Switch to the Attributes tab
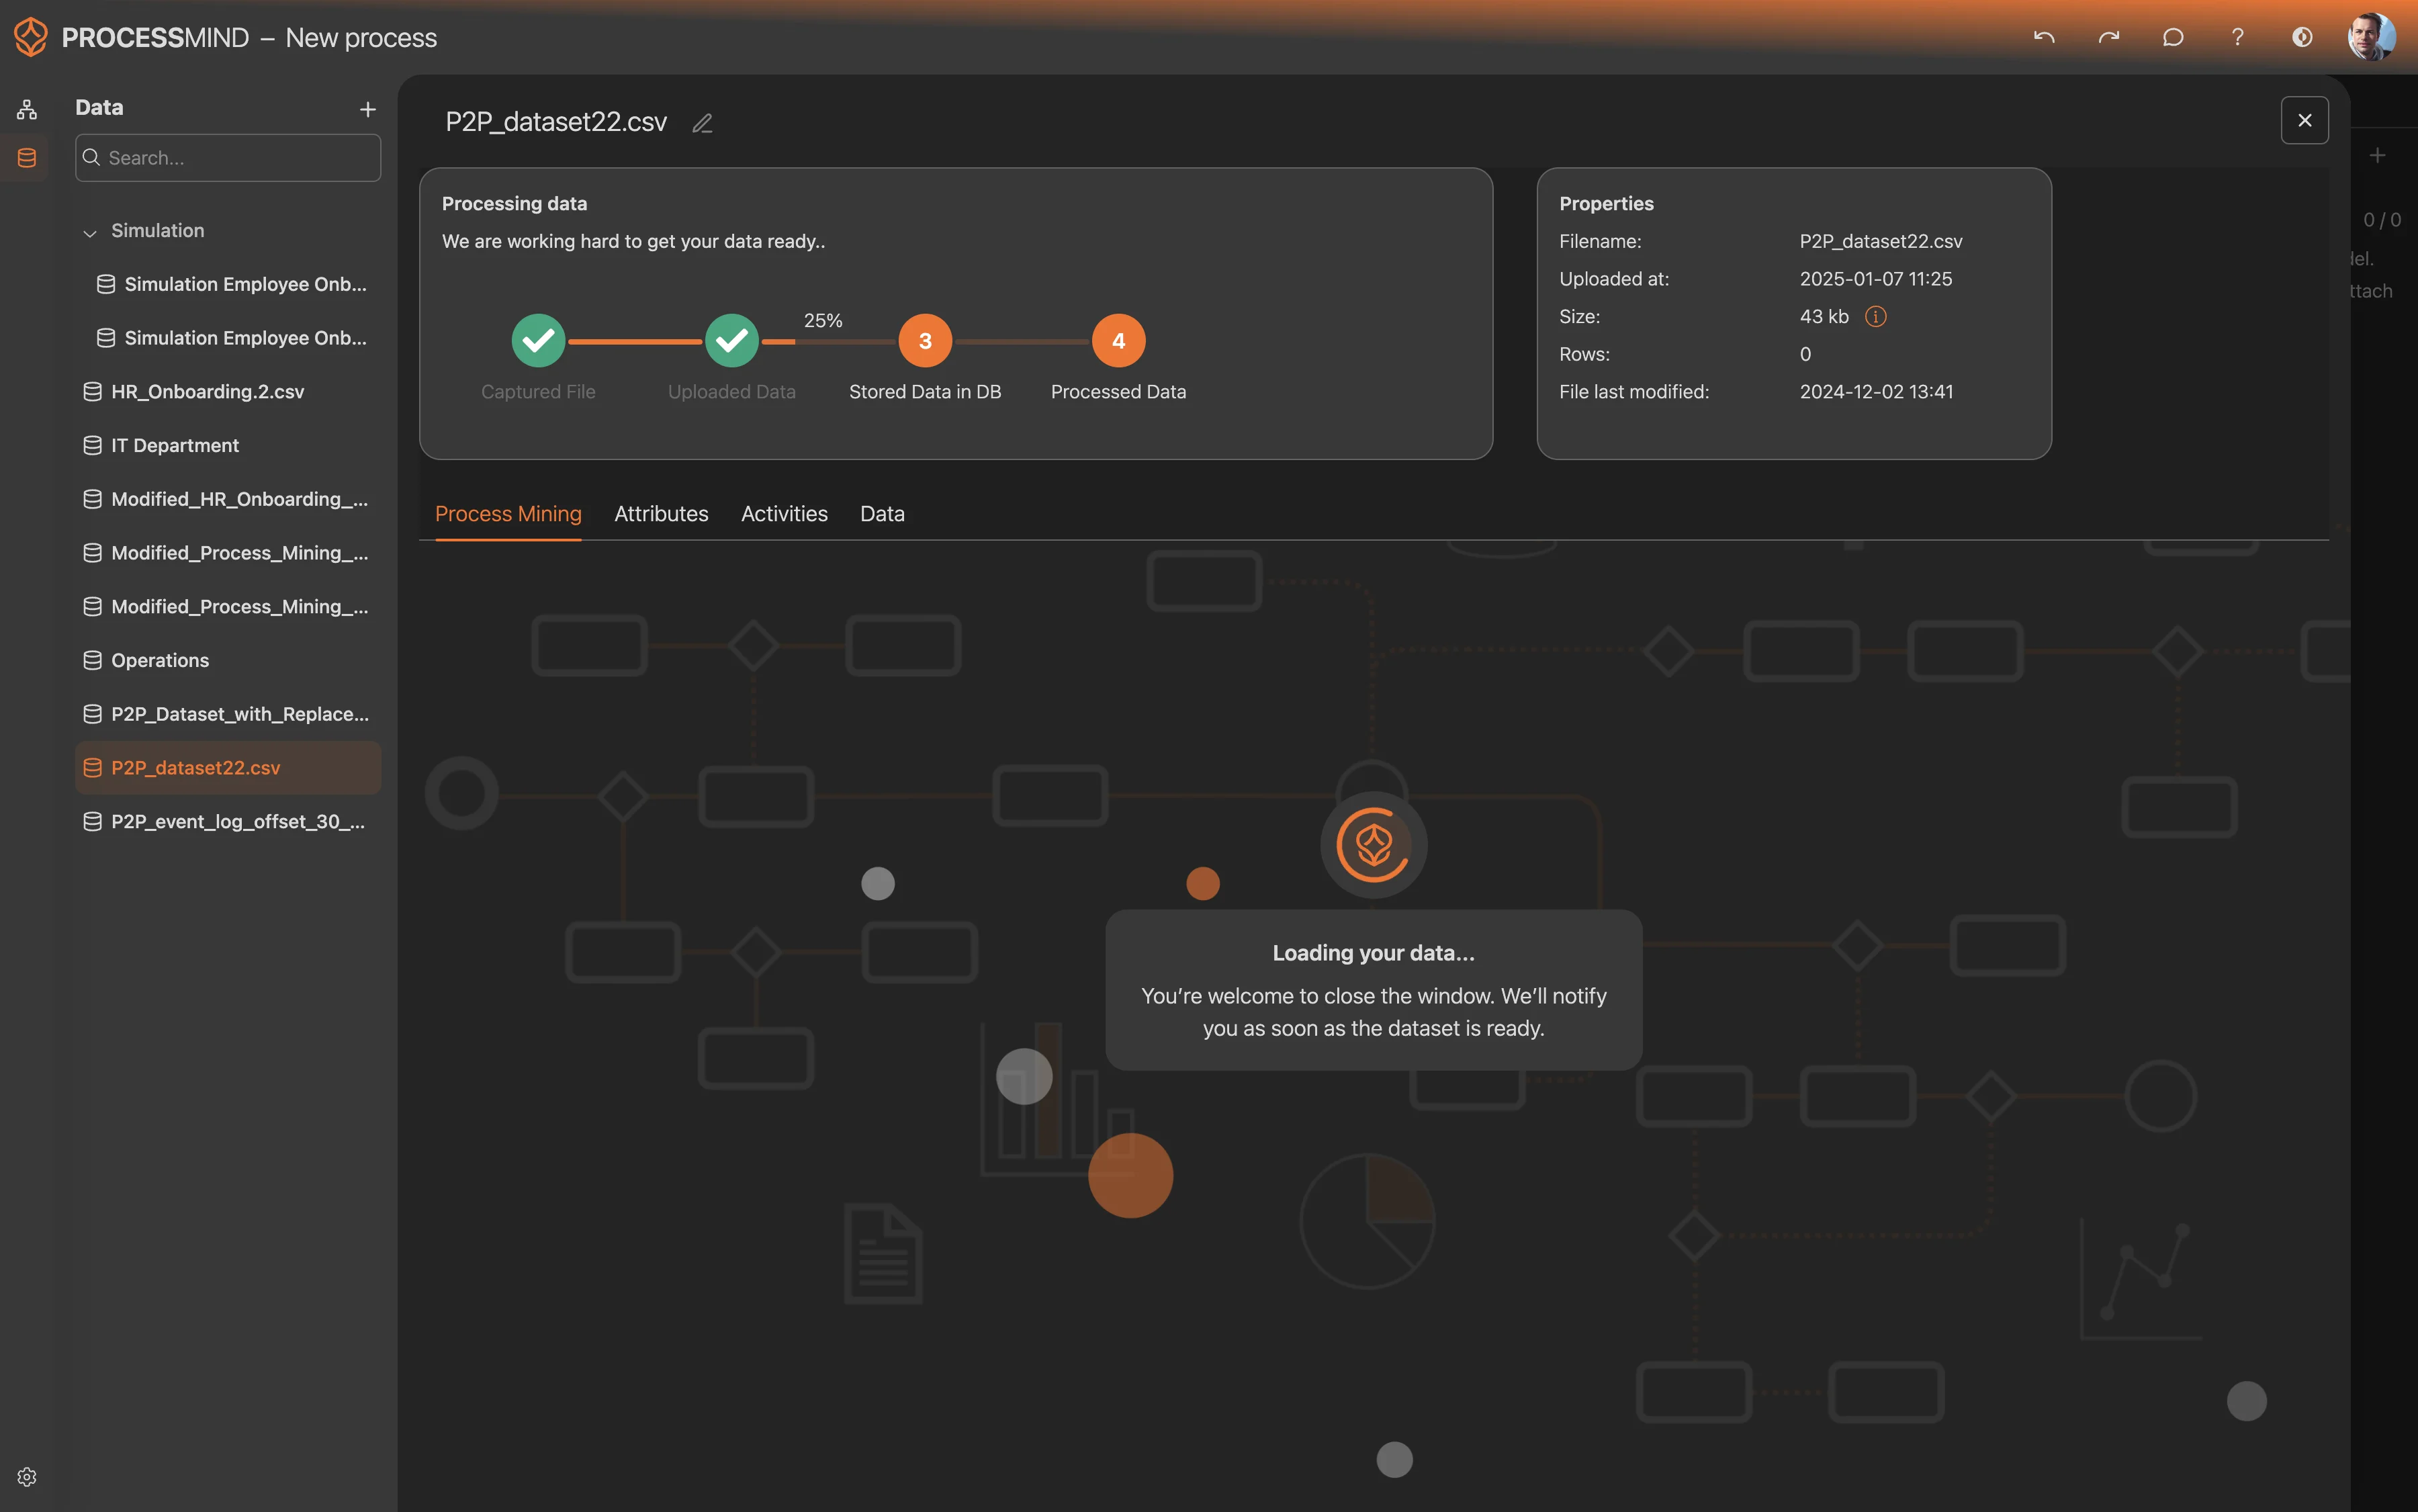This screenshot has height=1512, width=2418. tap(661, 514)
